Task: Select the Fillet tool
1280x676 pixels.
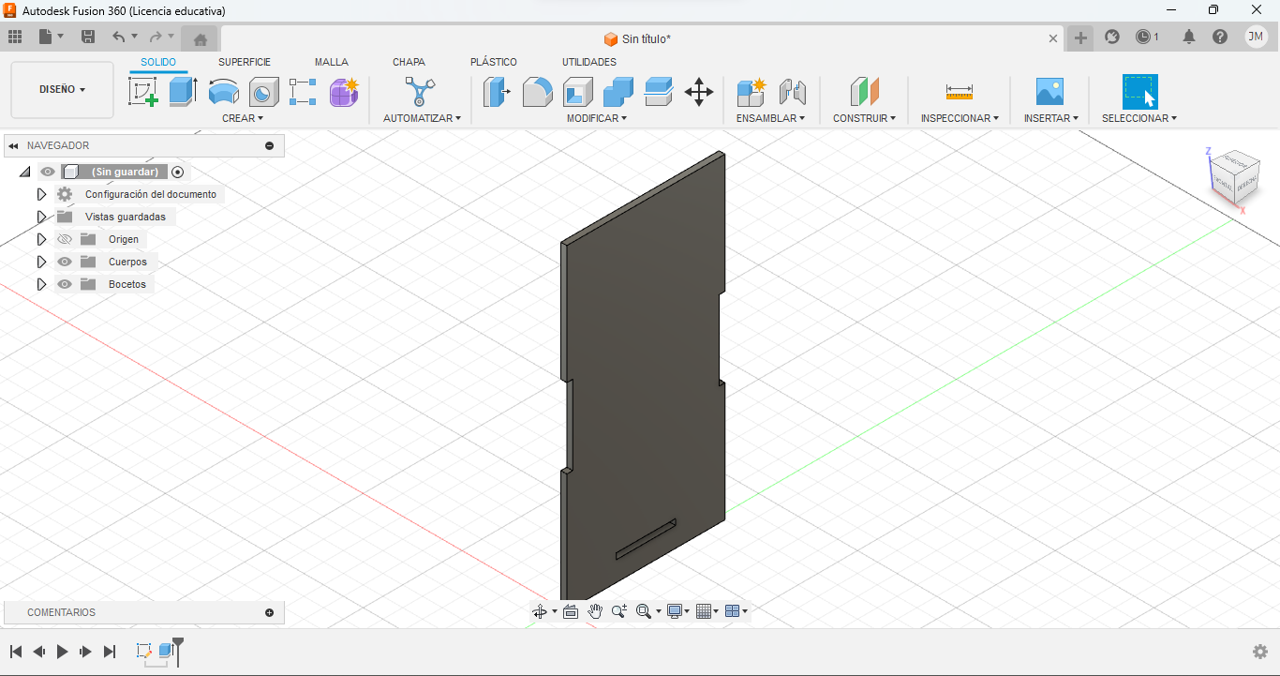Action: [538, 92]
